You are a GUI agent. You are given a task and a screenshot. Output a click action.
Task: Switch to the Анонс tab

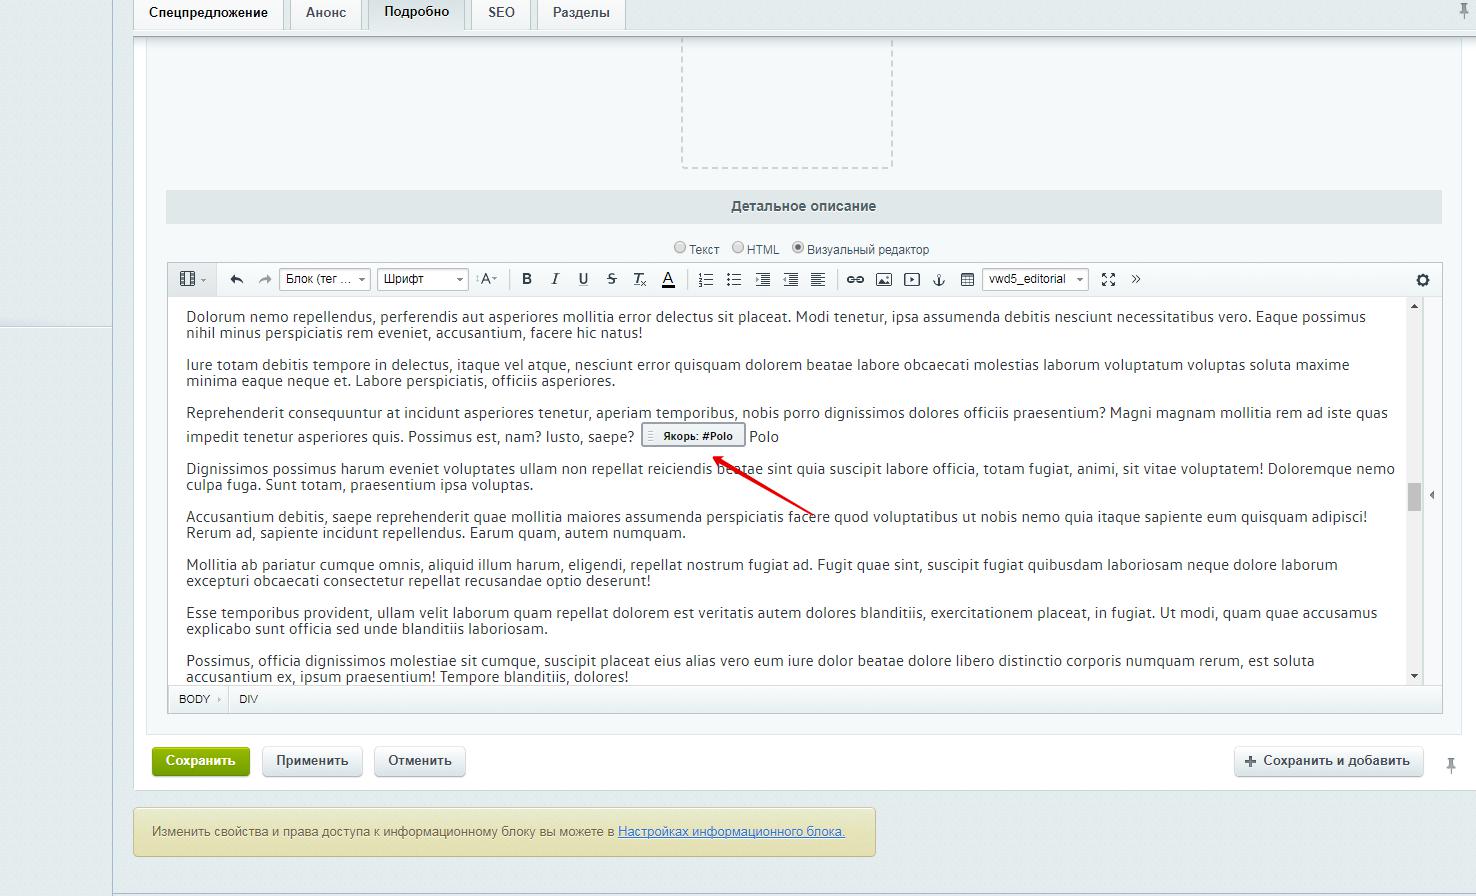pyautogui.click(x=326, y=13)
